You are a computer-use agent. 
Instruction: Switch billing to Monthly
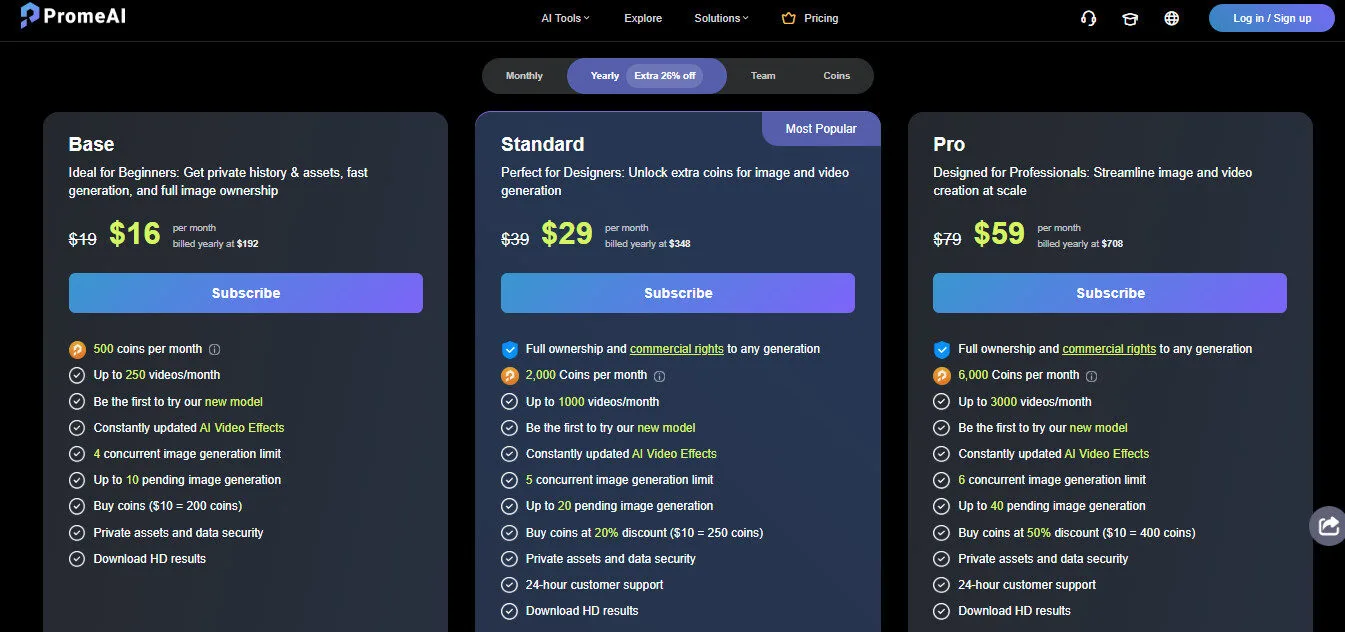[524, 75]
